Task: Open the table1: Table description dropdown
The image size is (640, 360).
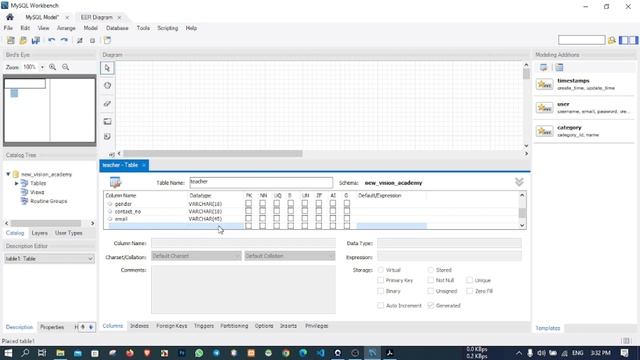Action: click(49, 258)
